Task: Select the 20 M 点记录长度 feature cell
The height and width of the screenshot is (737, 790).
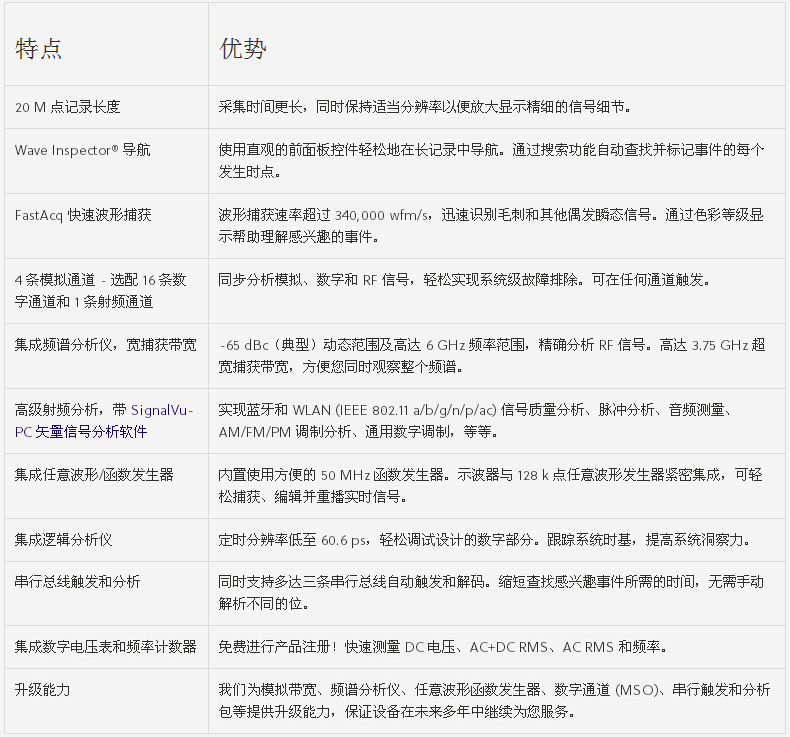Action: click(x=68, y=107)
